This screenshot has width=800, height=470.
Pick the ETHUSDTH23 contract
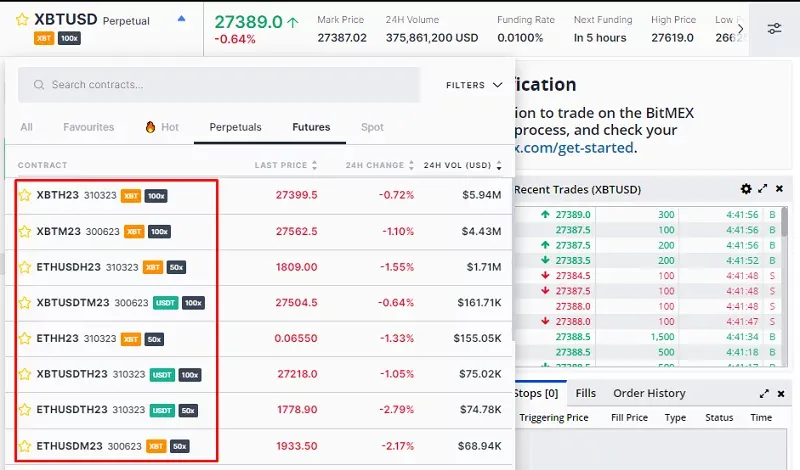click(x=72, y=410)
